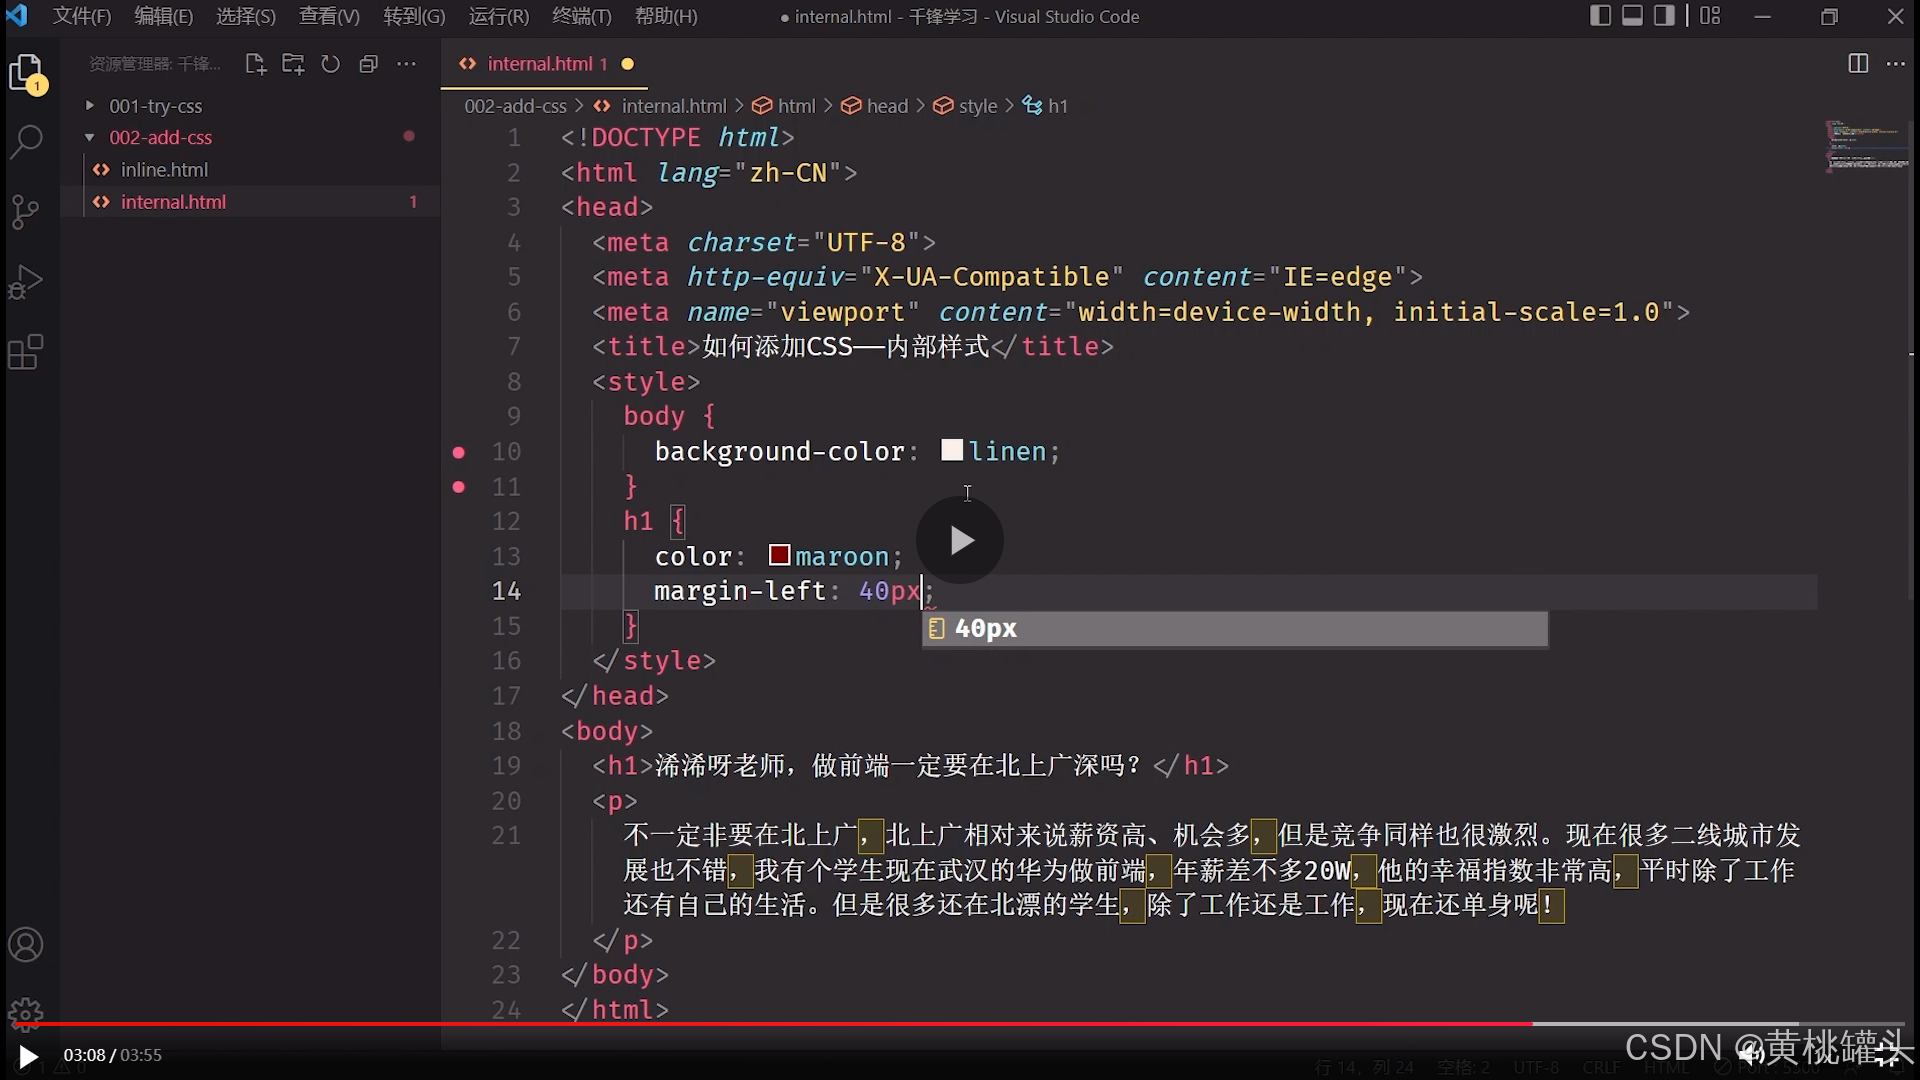The width and height of the screenshot is (1920, 1080).
Task: Open customize layout icon
Action: [1710, 16]
